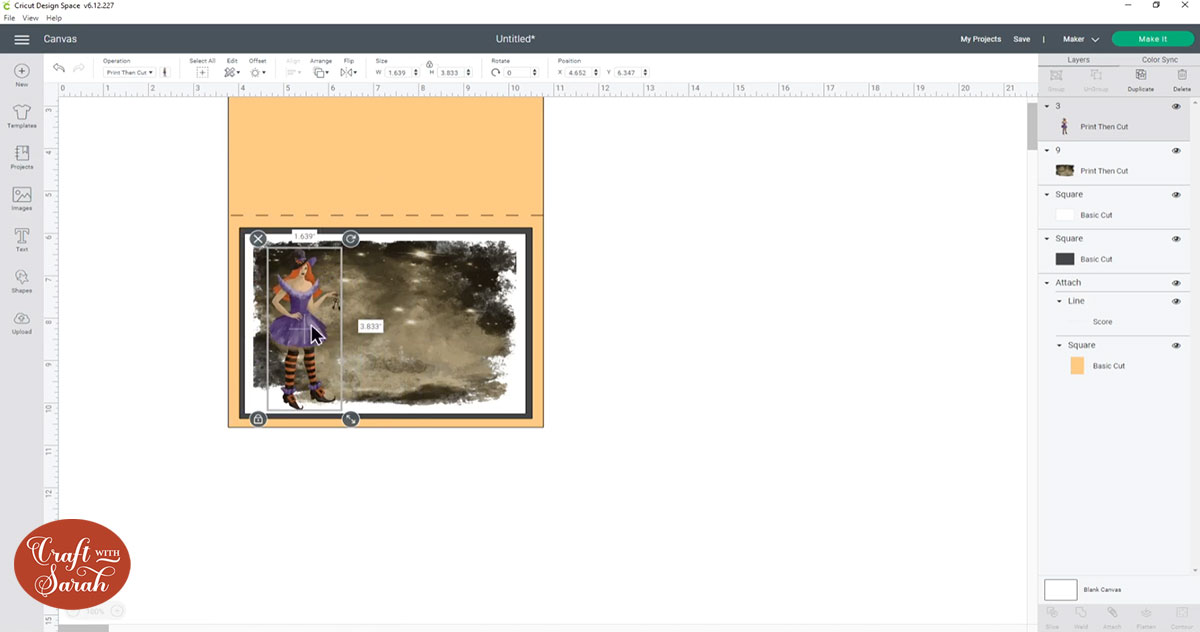The image size is (1200, 632).
Task: Hide the Attach group layer
Action: click(1176, 283)
